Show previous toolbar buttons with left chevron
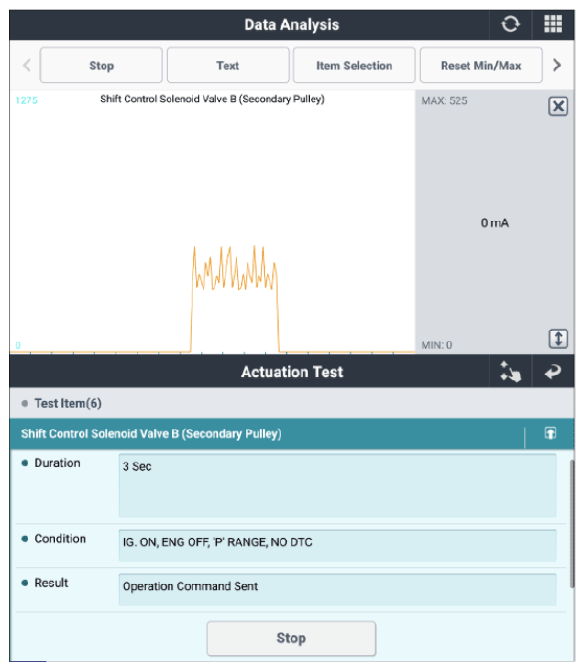Screen dimensions: 585x671 click(27, 65)
